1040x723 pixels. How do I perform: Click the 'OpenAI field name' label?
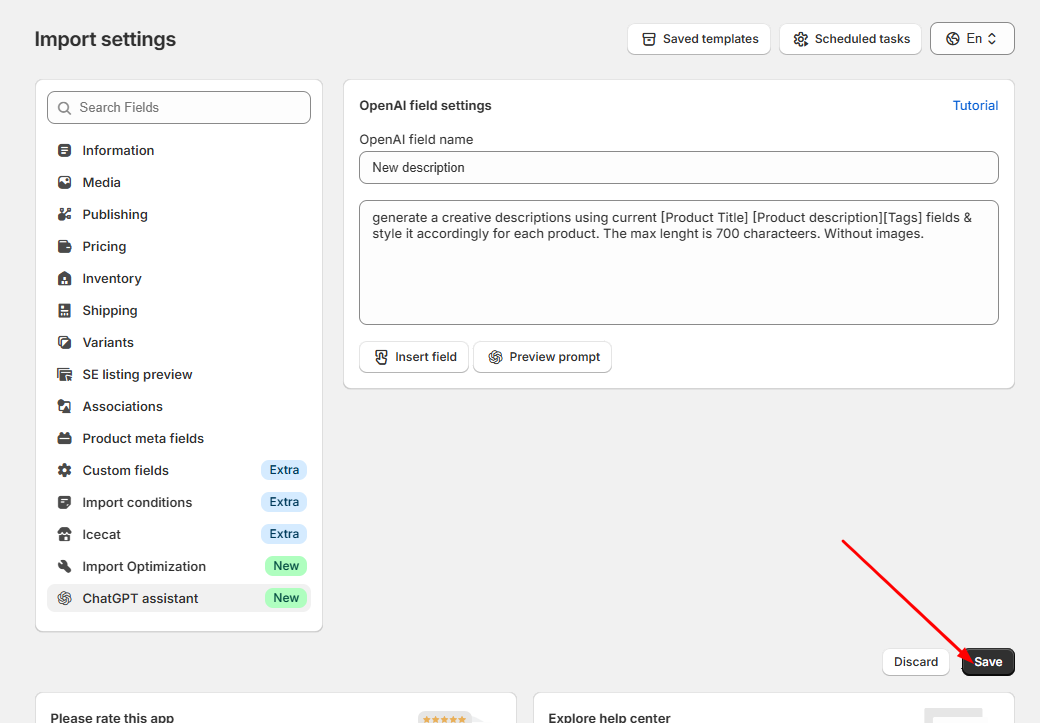(x=417, y=139)
